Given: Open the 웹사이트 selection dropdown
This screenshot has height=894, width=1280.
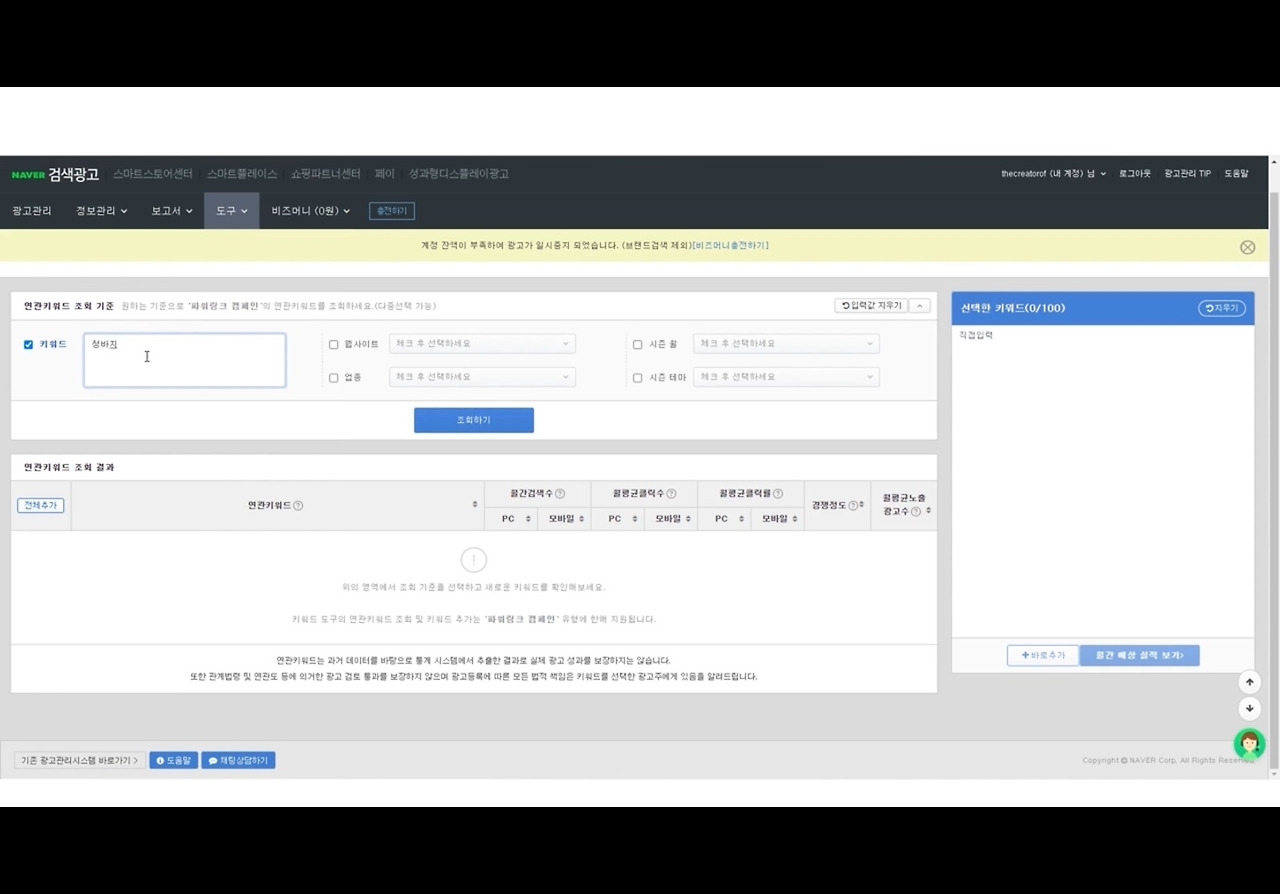Looking at the screenshot, I should coord(482,344).
